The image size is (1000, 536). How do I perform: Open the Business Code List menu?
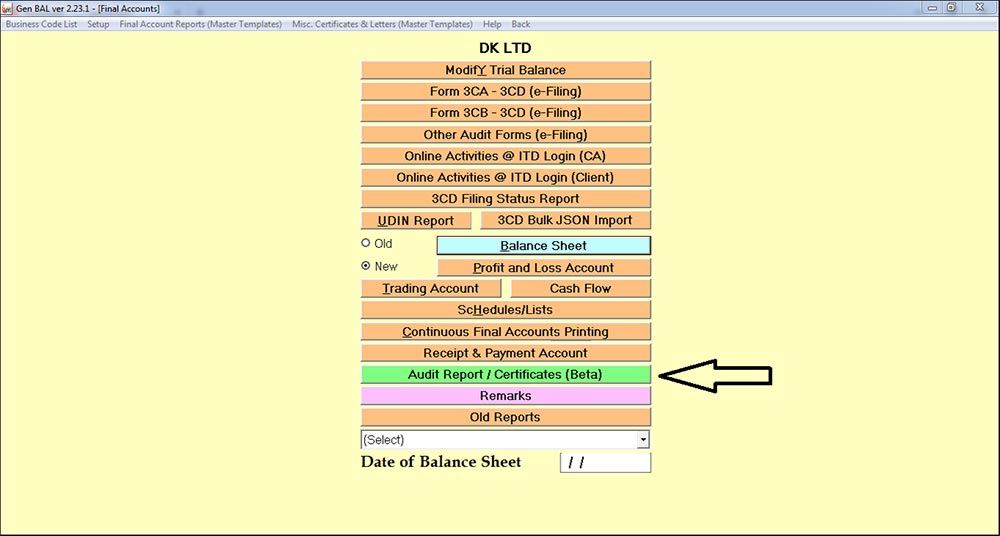click(41, 24)
